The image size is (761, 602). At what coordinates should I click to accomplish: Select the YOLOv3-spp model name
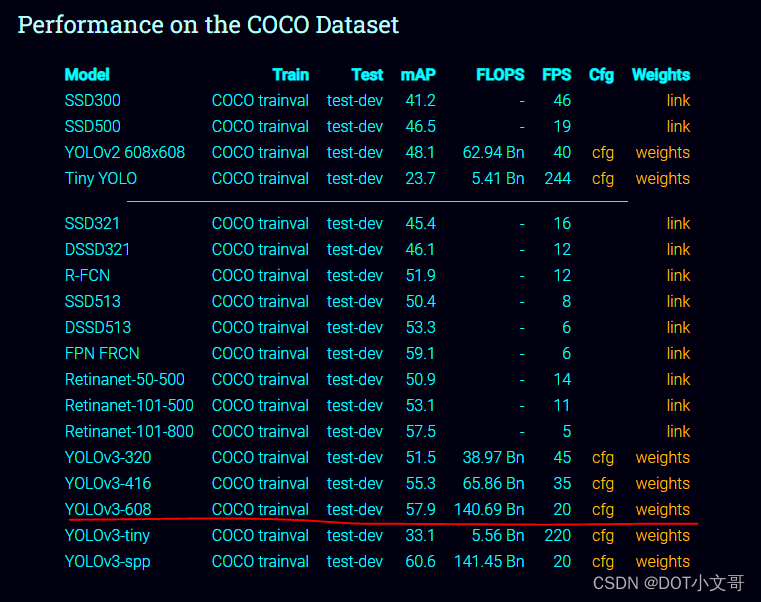(x=107, y=562)
